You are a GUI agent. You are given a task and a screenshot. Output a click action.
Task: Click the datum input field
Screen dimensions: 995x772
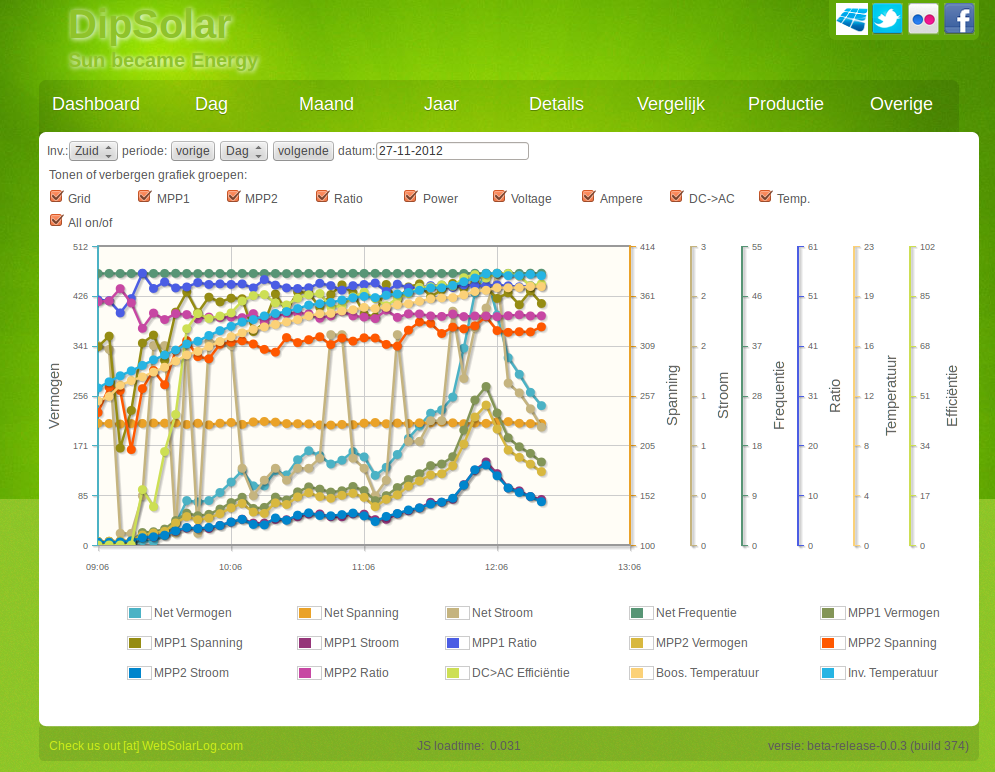pos(450,150)
